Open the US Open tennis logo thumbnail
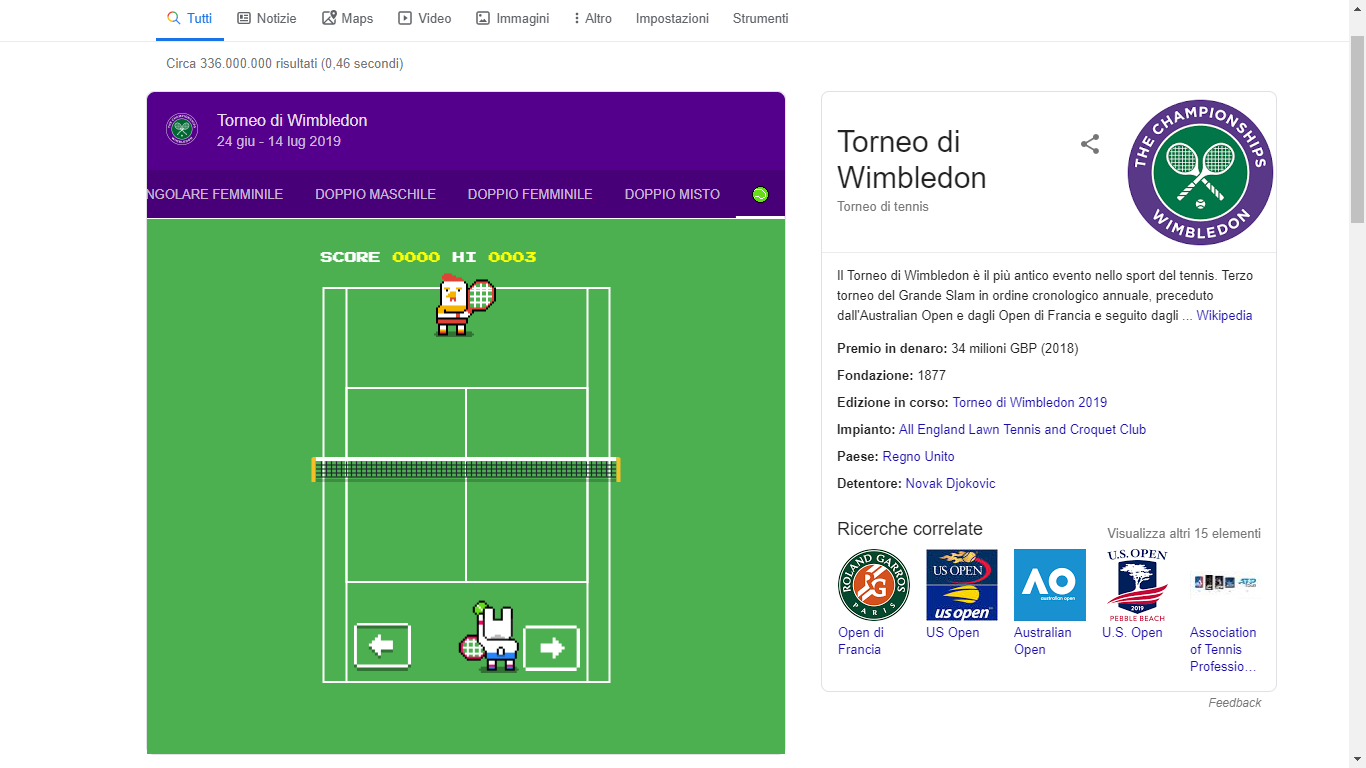Viewport: 1366px width, 768px height. 962,585
